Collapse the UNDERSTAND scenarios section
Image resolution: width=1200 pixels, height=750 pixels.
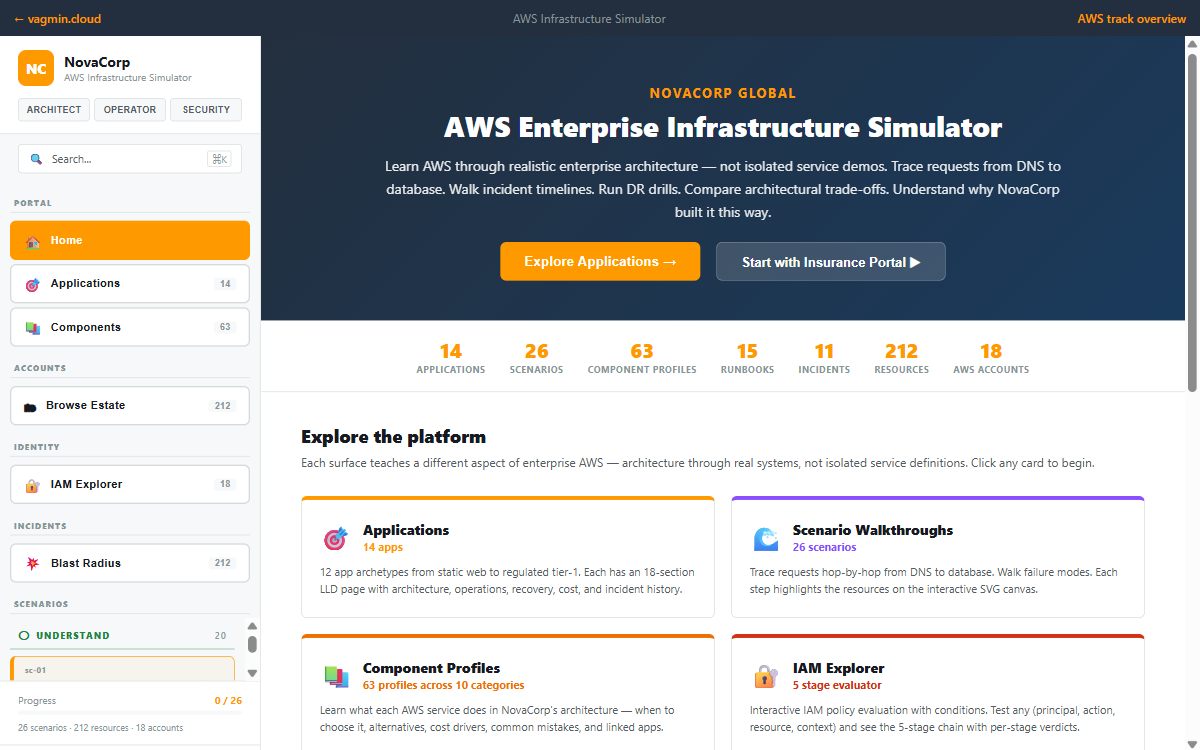click(72, 635)
